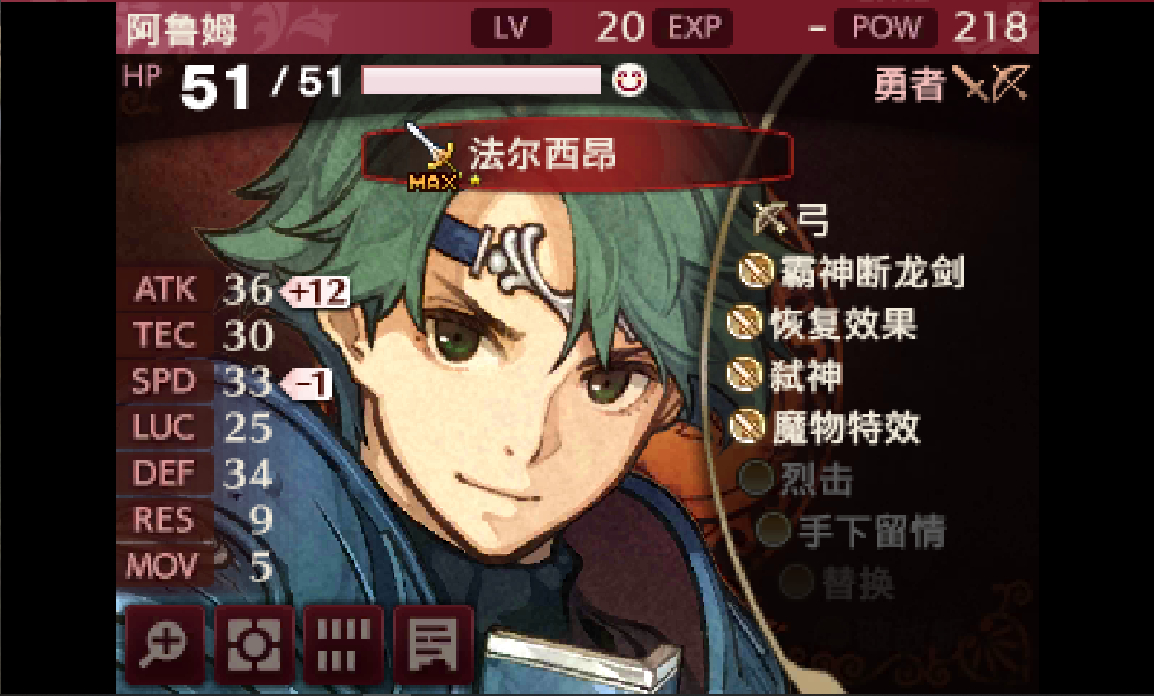Select the 勇者 class label
The height and width of the screenshot is (696, 1154).
point(910,85)
